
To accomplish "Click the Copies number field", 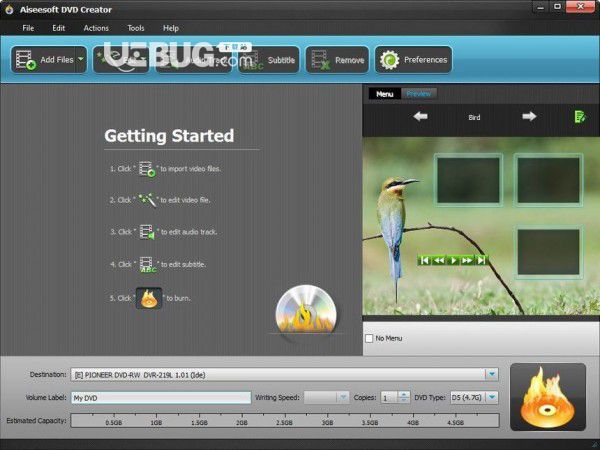I will click(389, 398).
